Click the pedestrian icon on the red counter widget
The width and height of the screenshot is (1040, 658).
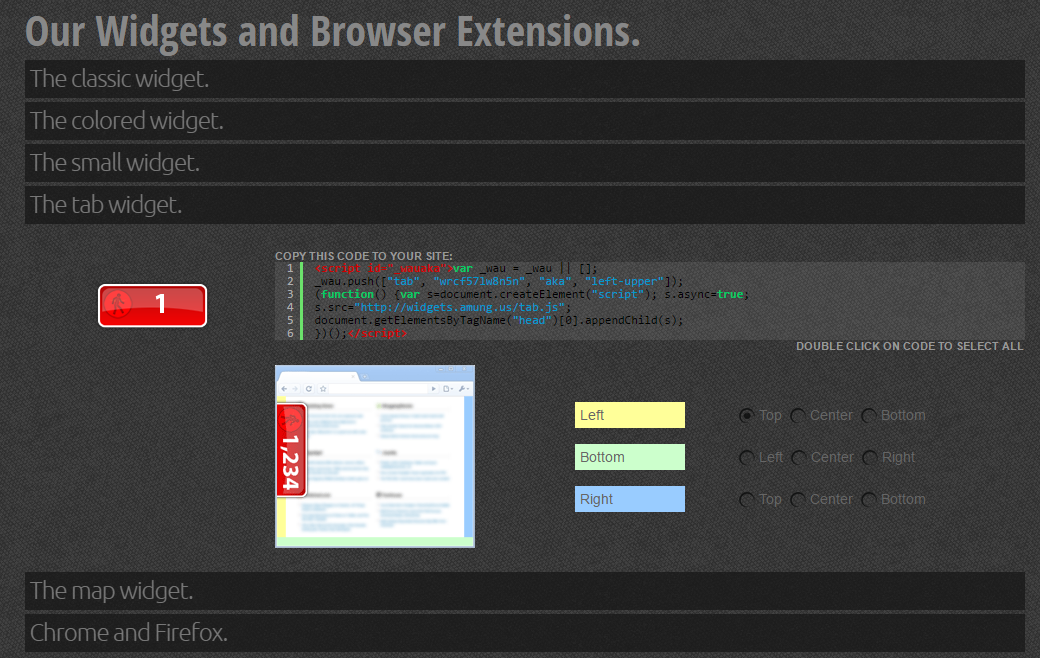(x=119, y=304)
